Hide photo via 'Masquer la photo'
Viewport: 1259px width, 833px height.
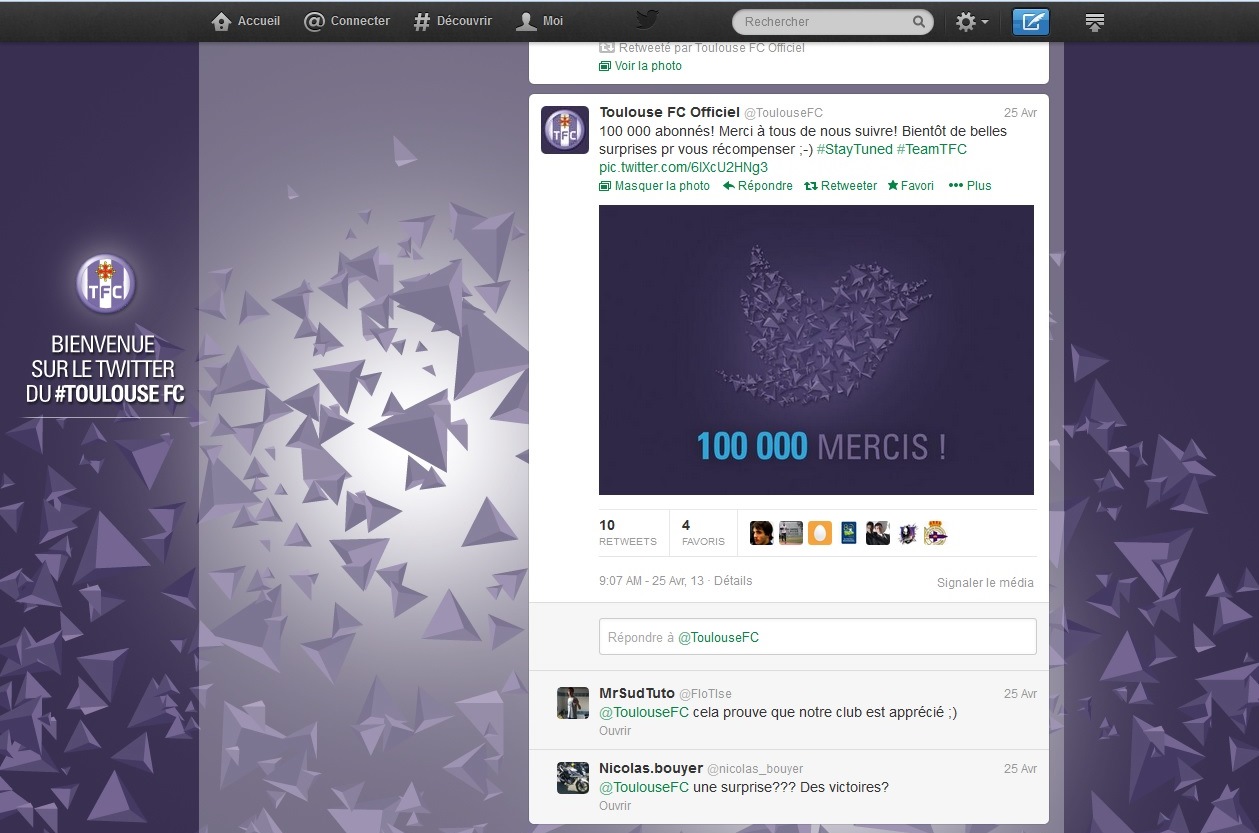tap(654, 186)
